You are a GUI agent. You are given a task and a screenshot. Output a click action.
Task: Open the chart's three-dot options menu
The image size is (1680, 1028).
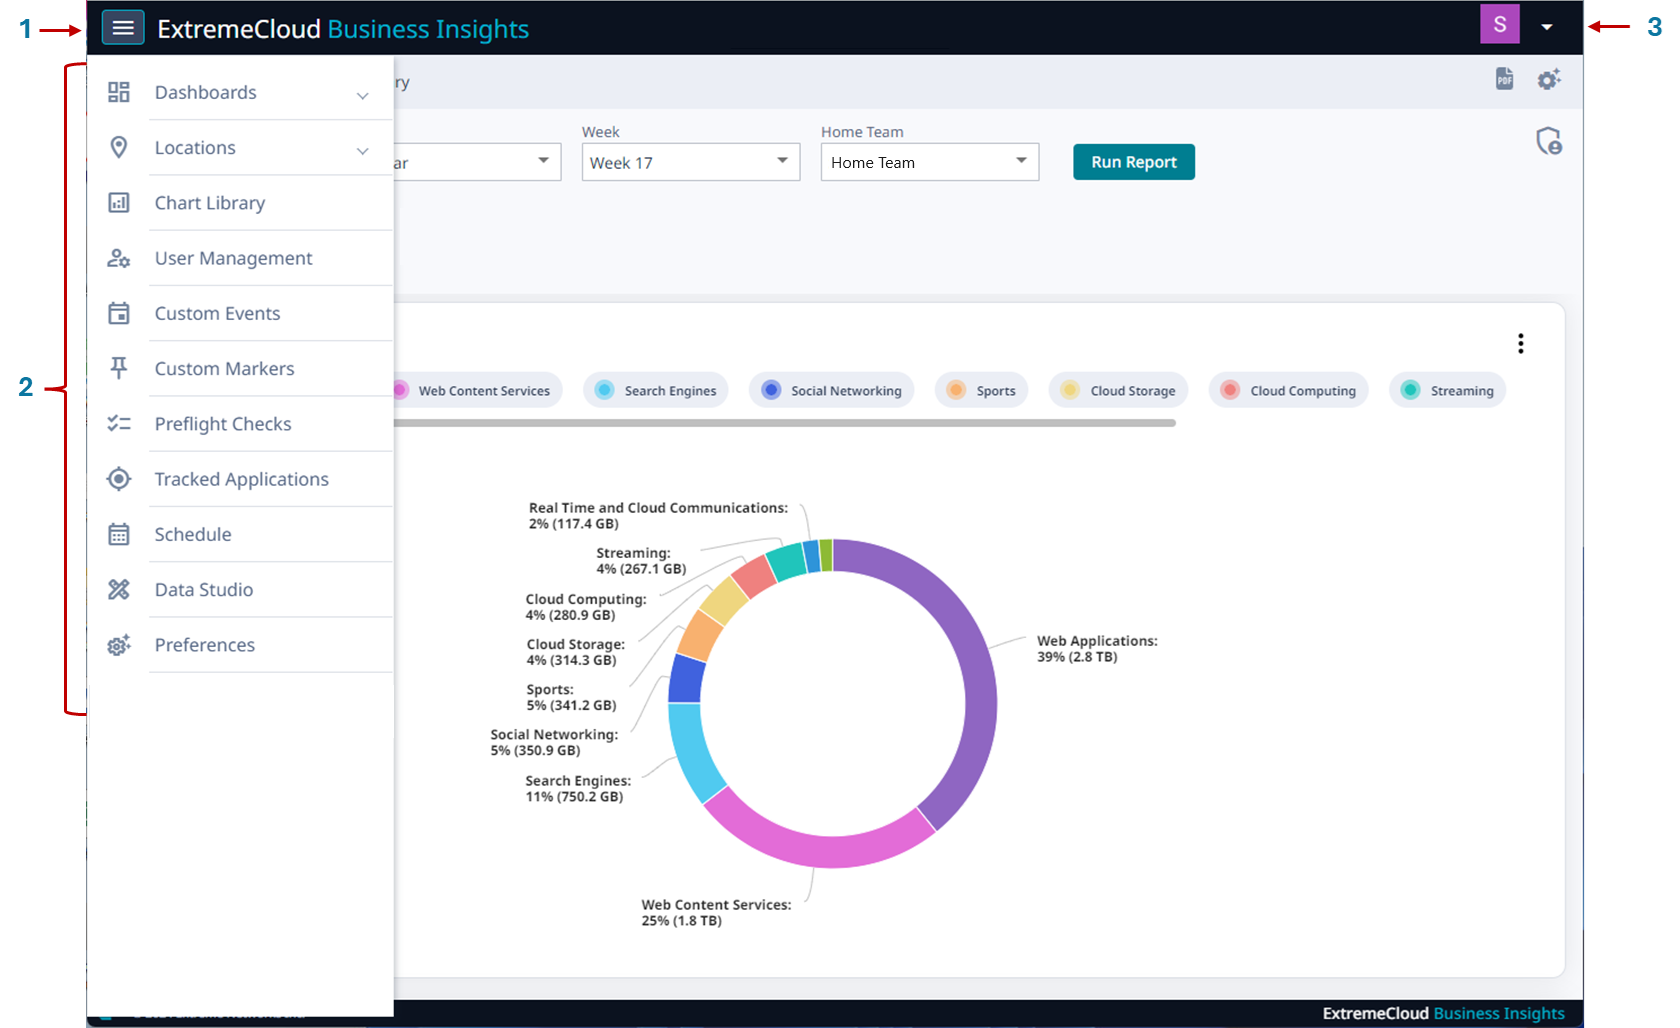(x=1521, y=344)
